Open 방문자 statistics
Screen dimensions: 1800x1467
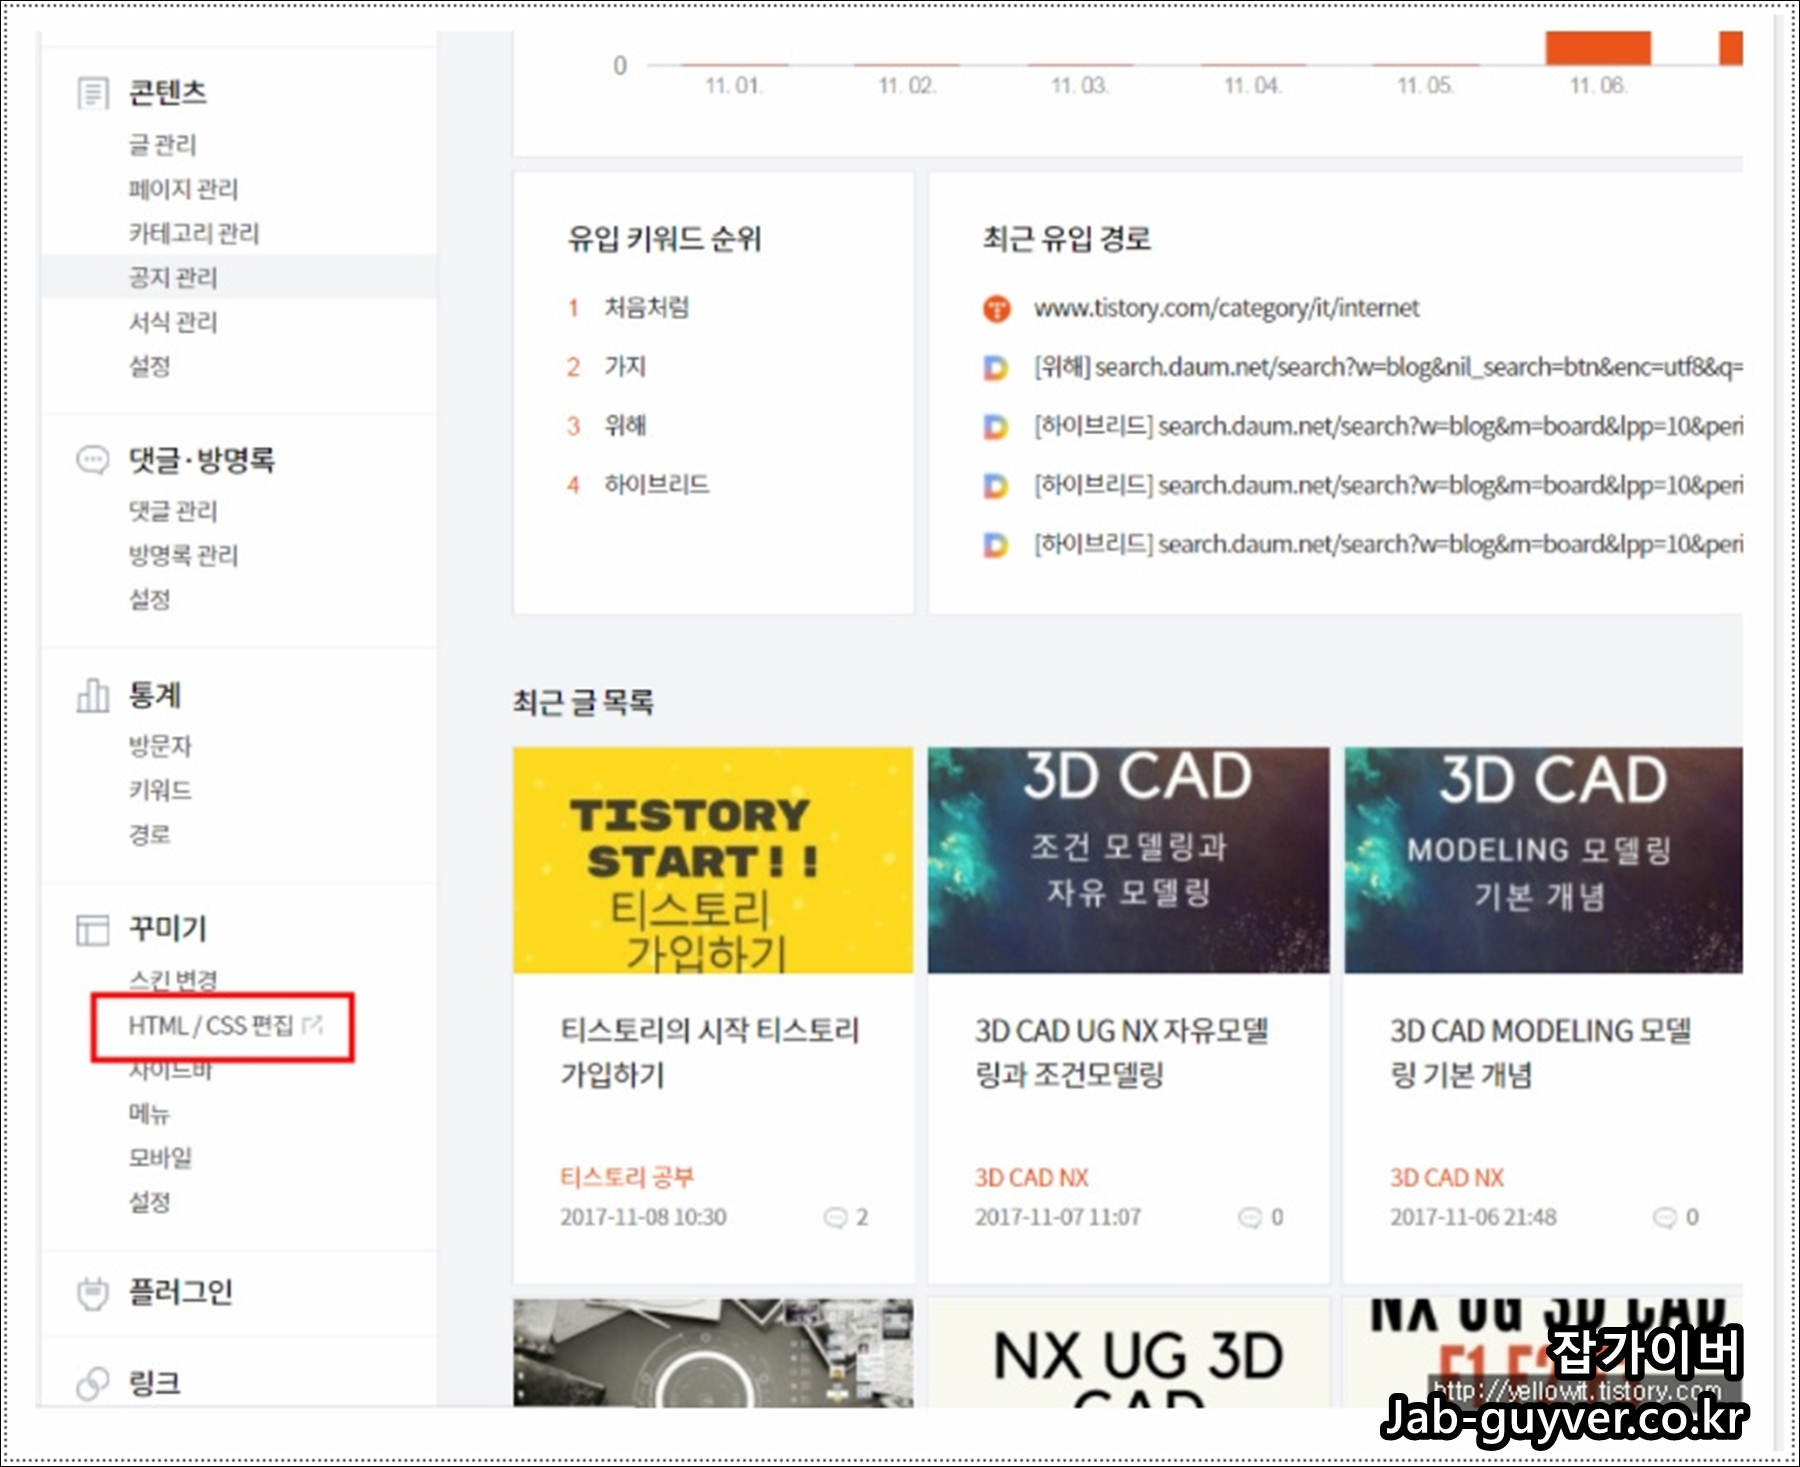click(x=160, y=745)
